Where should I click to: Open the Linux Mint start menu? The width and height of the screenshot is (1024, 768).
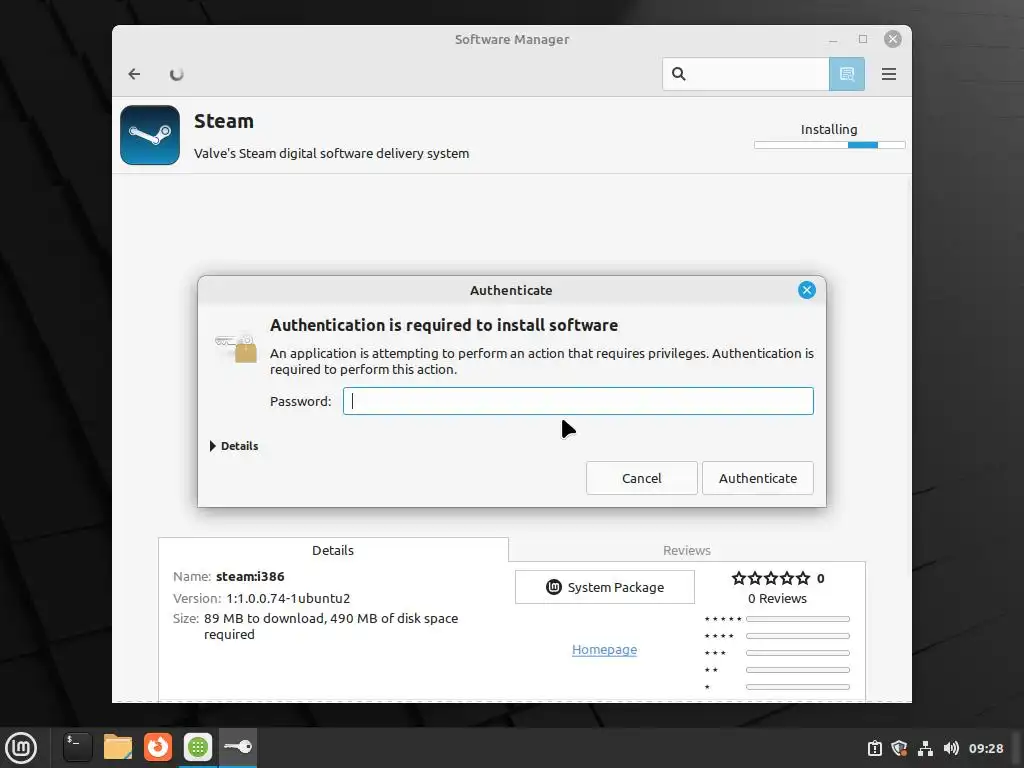[x=22, y=748]
